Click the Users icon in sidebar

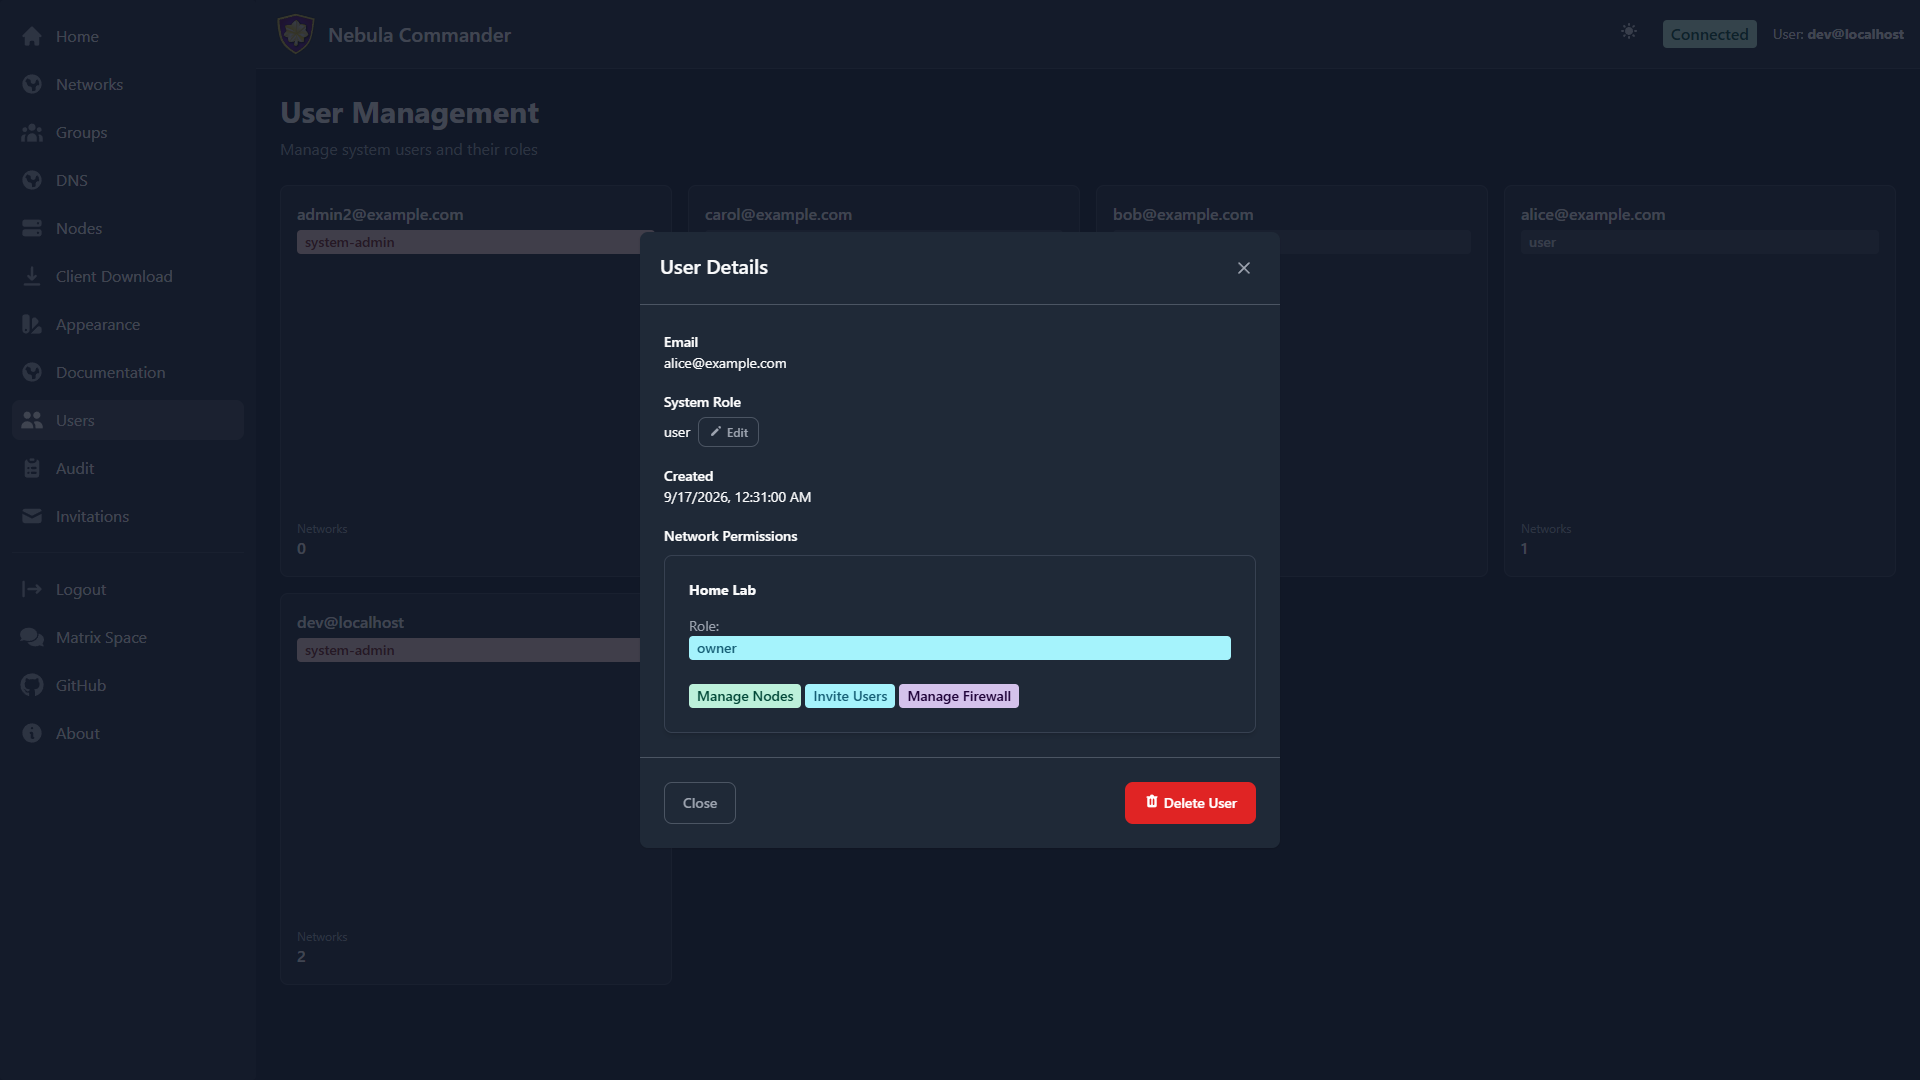point(32,420)
